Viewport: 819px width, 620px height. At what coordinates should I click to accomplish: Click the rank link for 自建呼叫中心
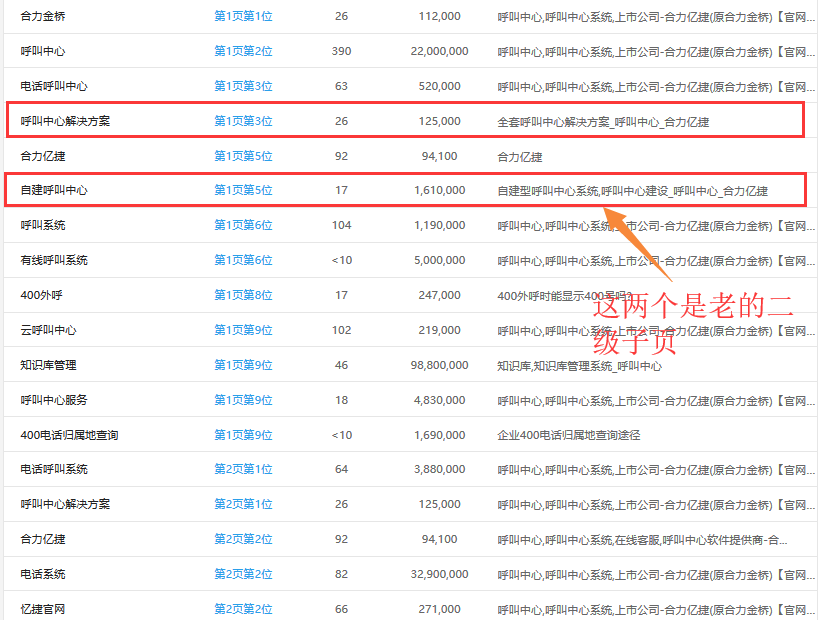point(243,190)
